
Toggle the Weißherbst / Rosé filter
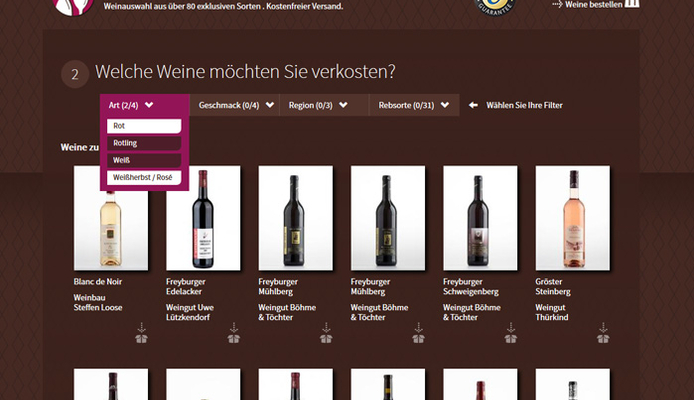[144, 177]
